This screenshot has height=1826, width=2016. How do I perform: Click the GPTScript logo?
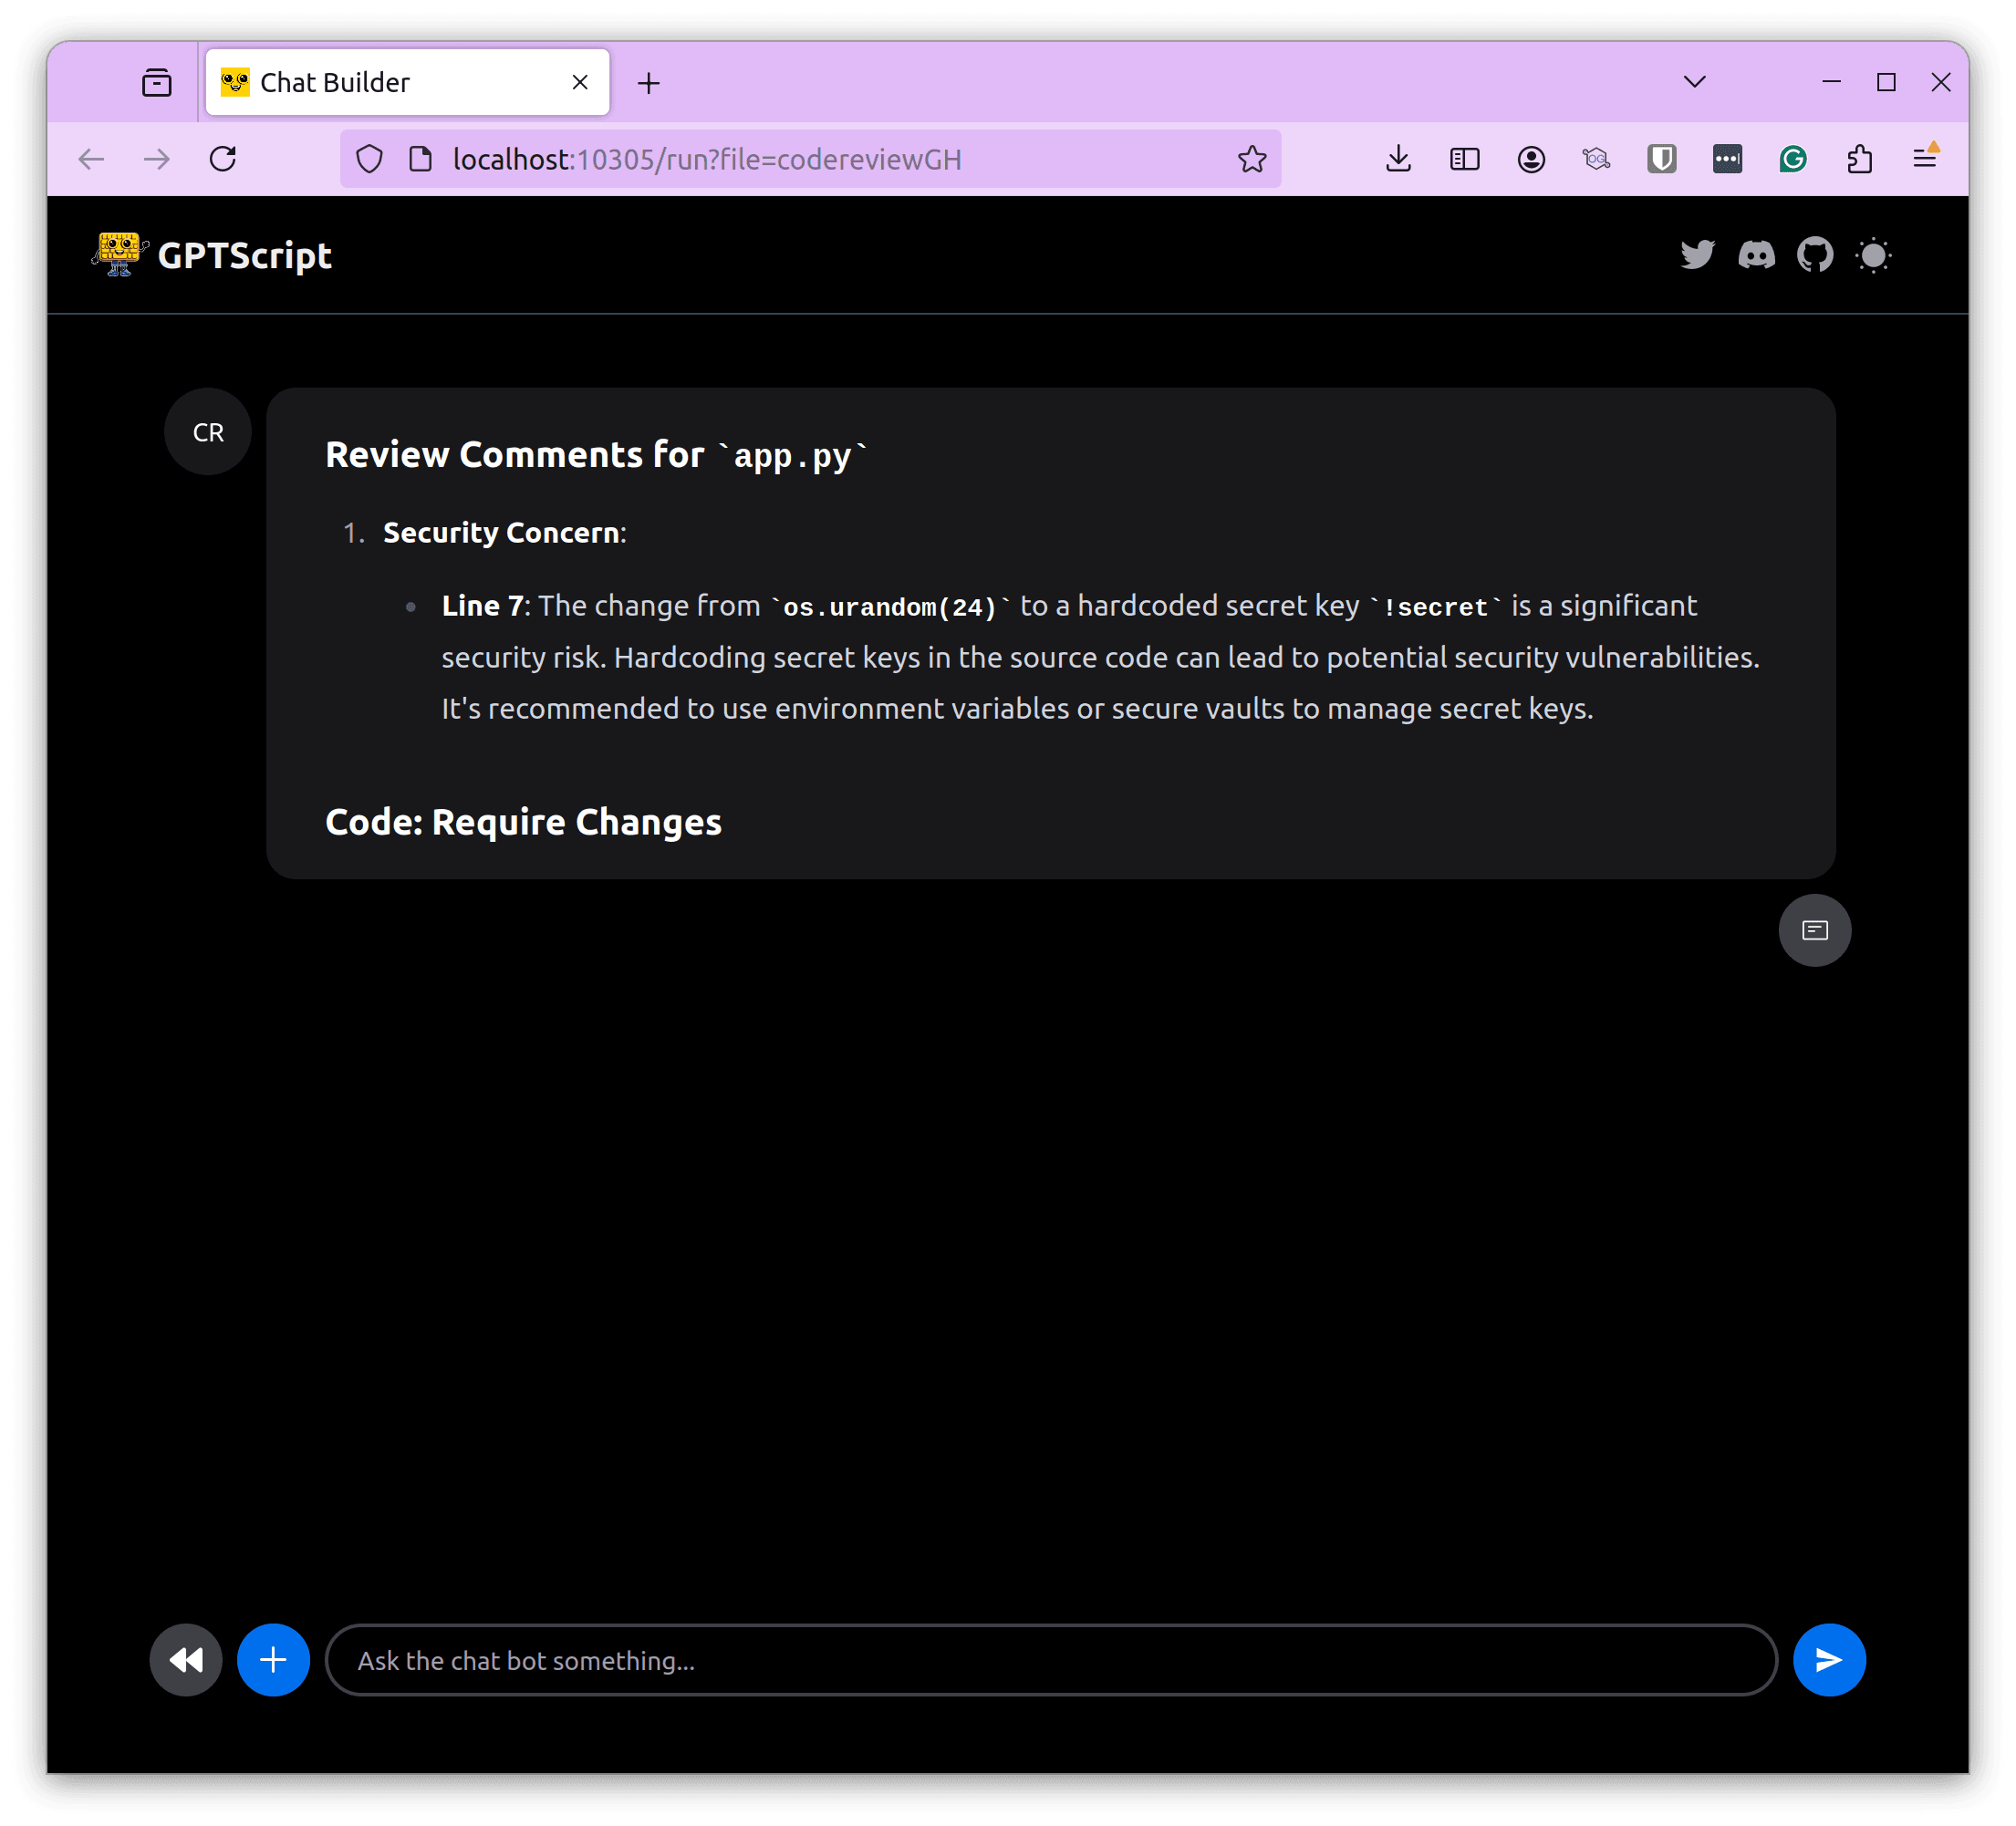[211, 255]
